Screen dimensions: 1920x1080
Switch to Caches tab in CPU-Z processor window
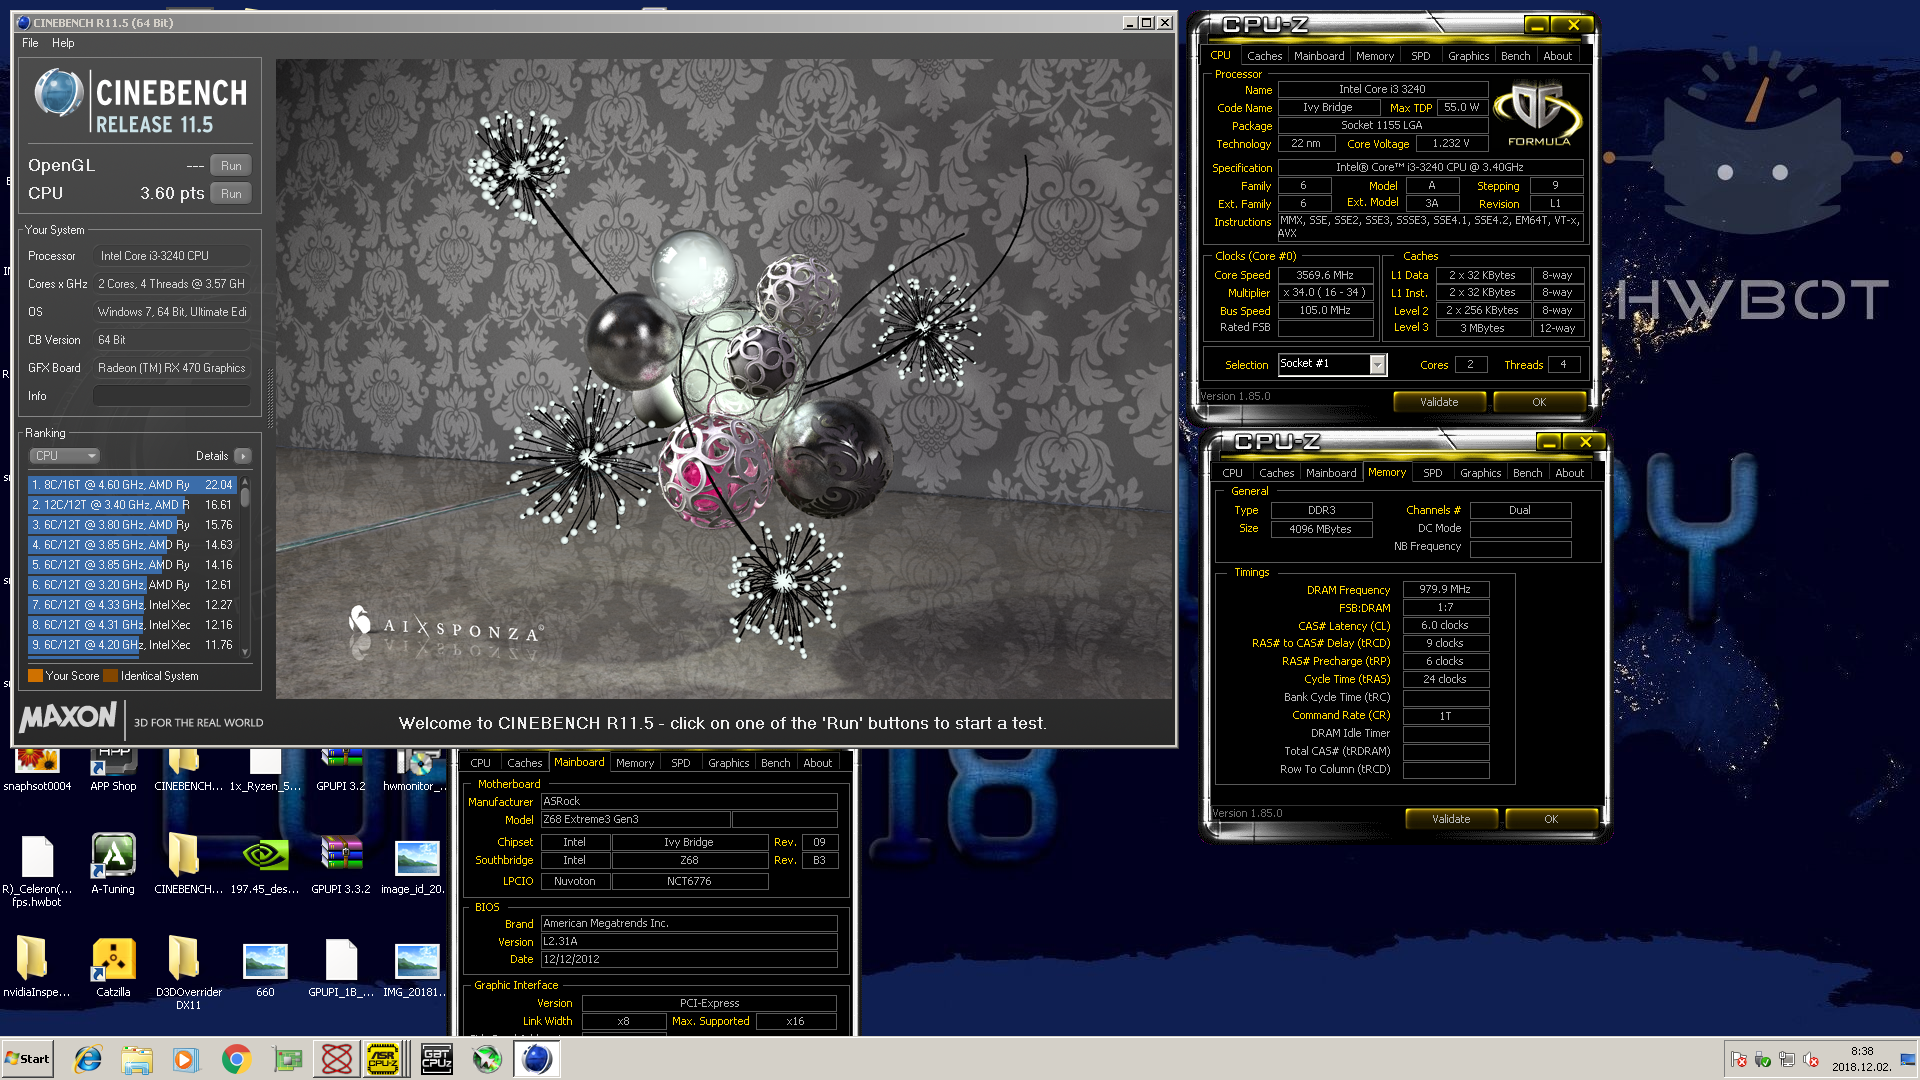pyautogui.click(x=1264, y=56)
